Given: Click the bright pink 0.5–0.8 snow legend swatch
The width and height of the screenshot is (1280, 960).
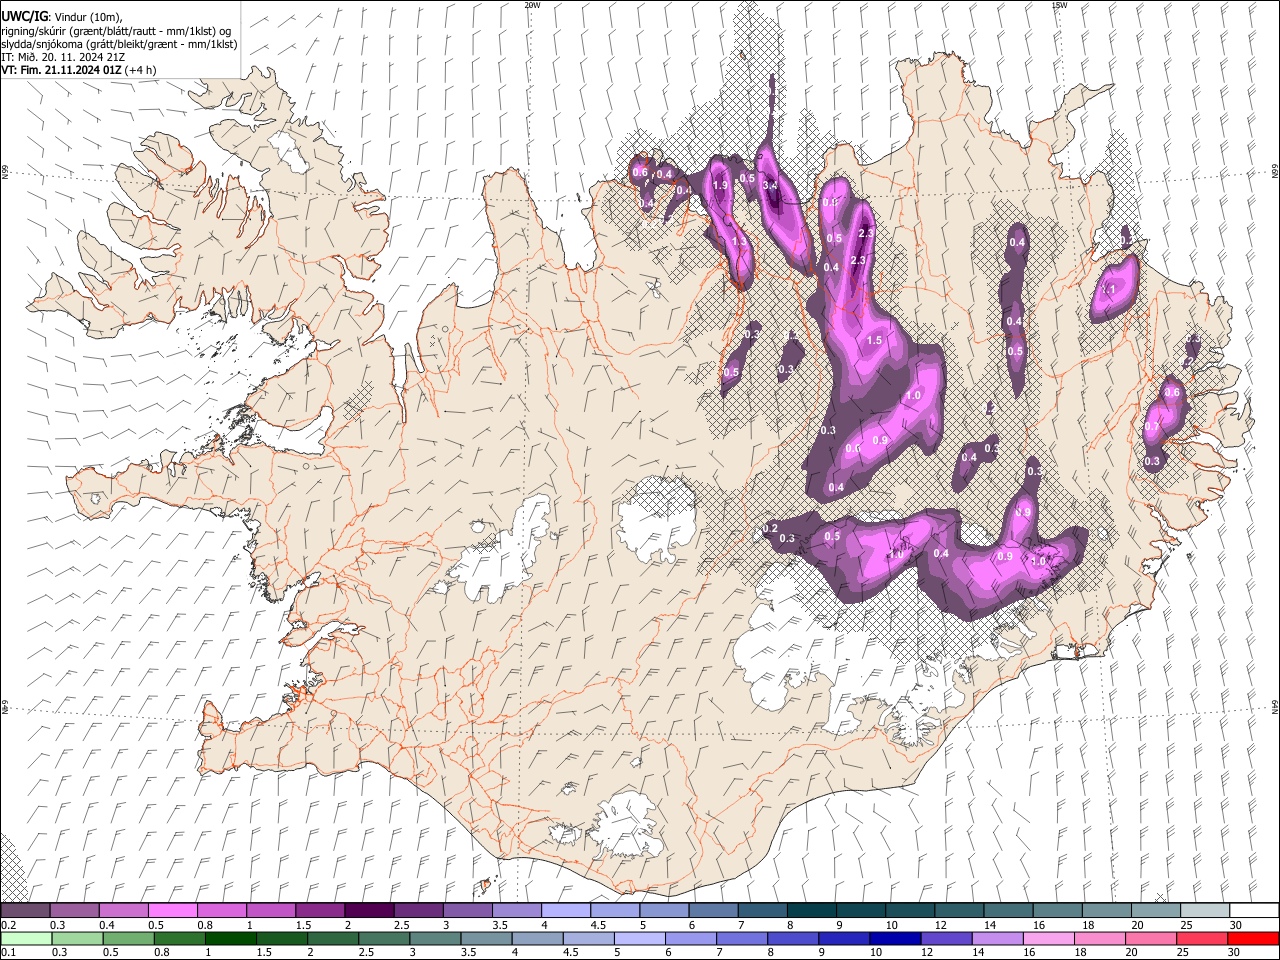Looking at the screenshot, I should coord(172,911).
